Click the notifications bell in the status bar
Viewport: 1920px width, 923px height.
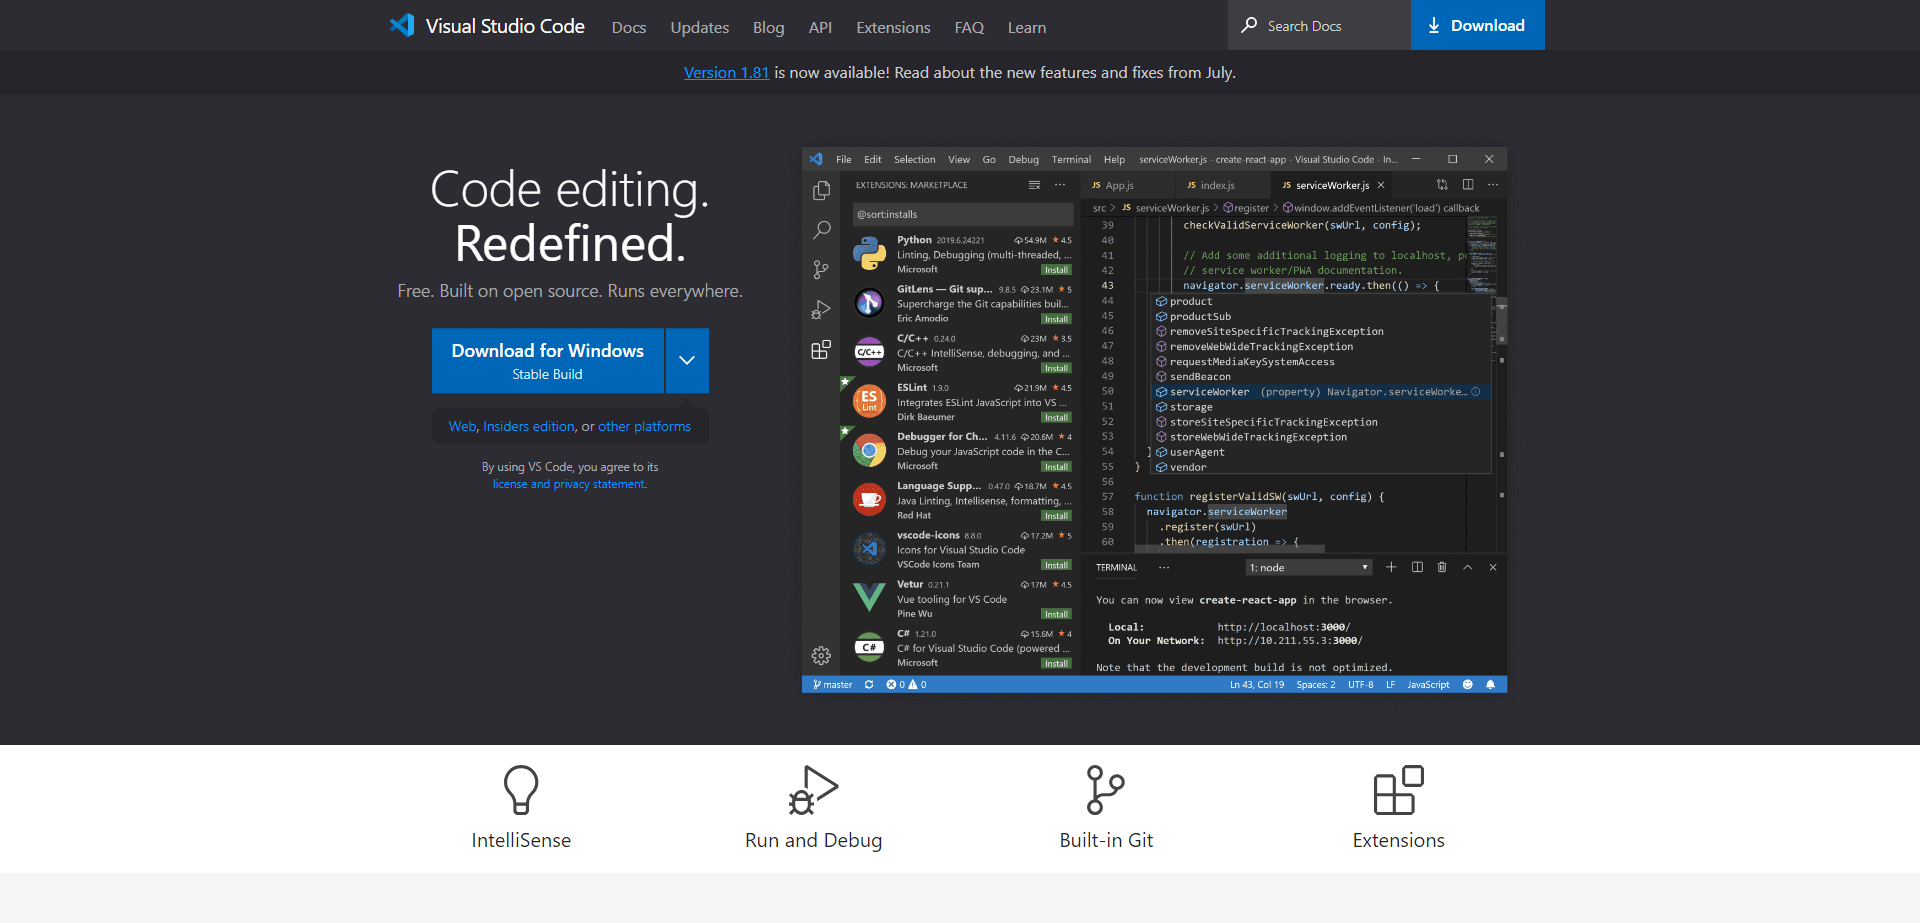tap(1490, 684)
